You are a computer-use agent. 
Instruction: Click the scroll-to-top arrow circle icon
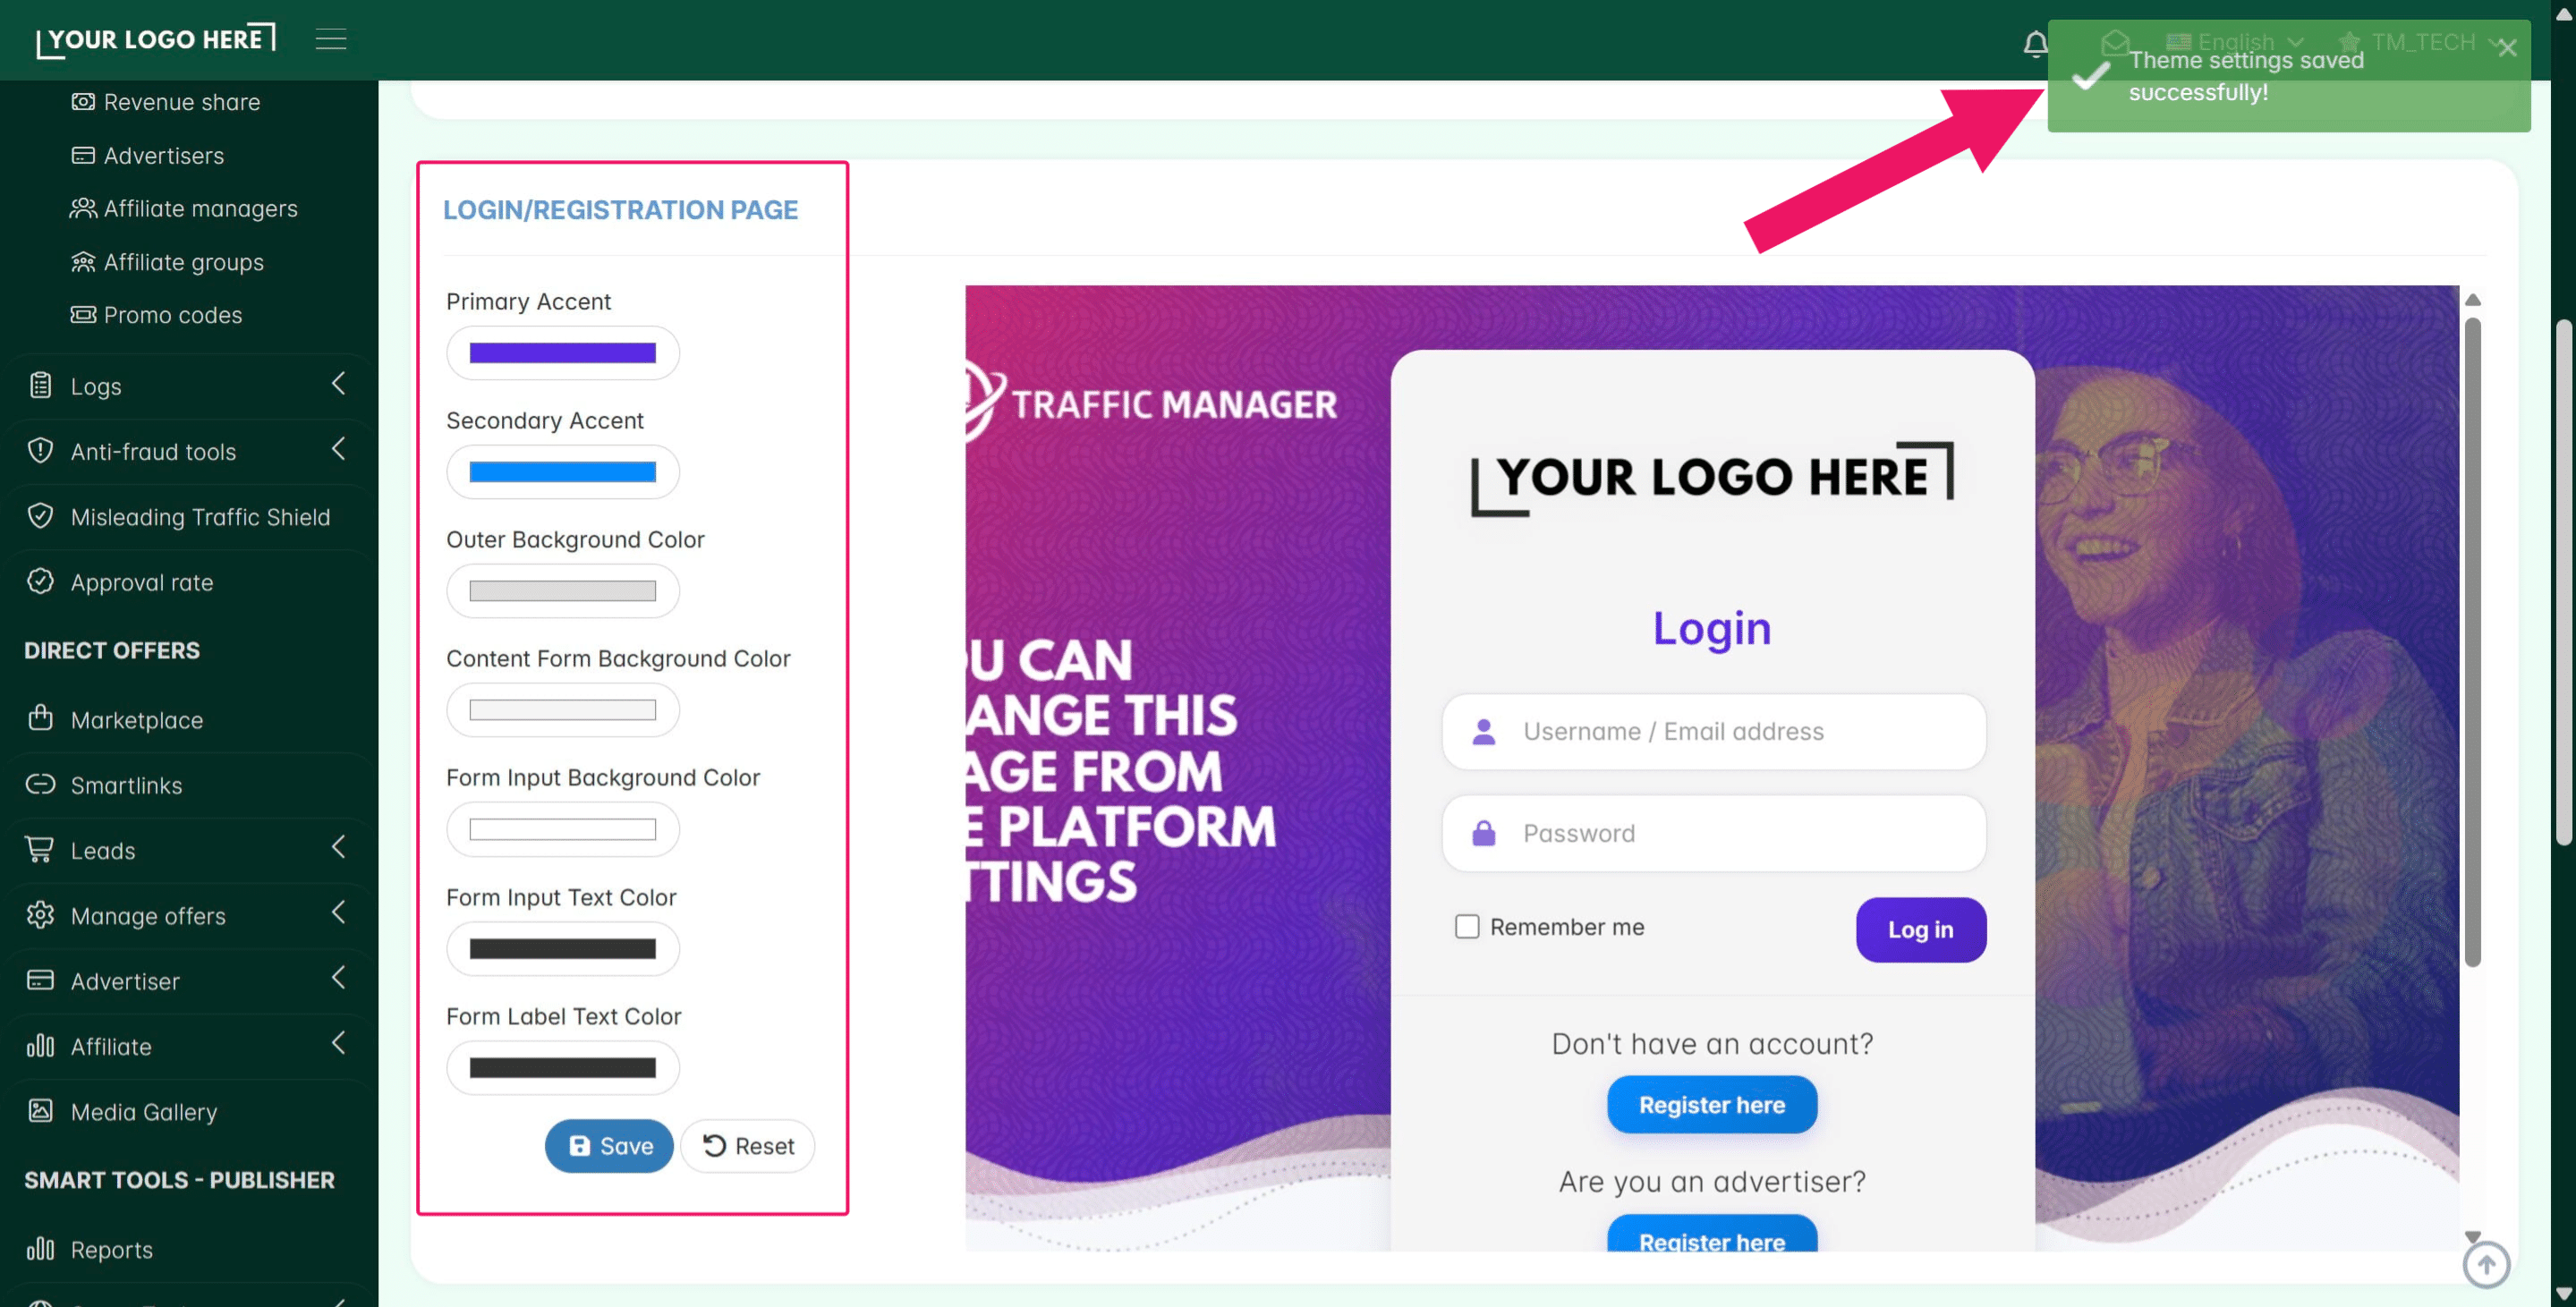click(2486, 1265)
